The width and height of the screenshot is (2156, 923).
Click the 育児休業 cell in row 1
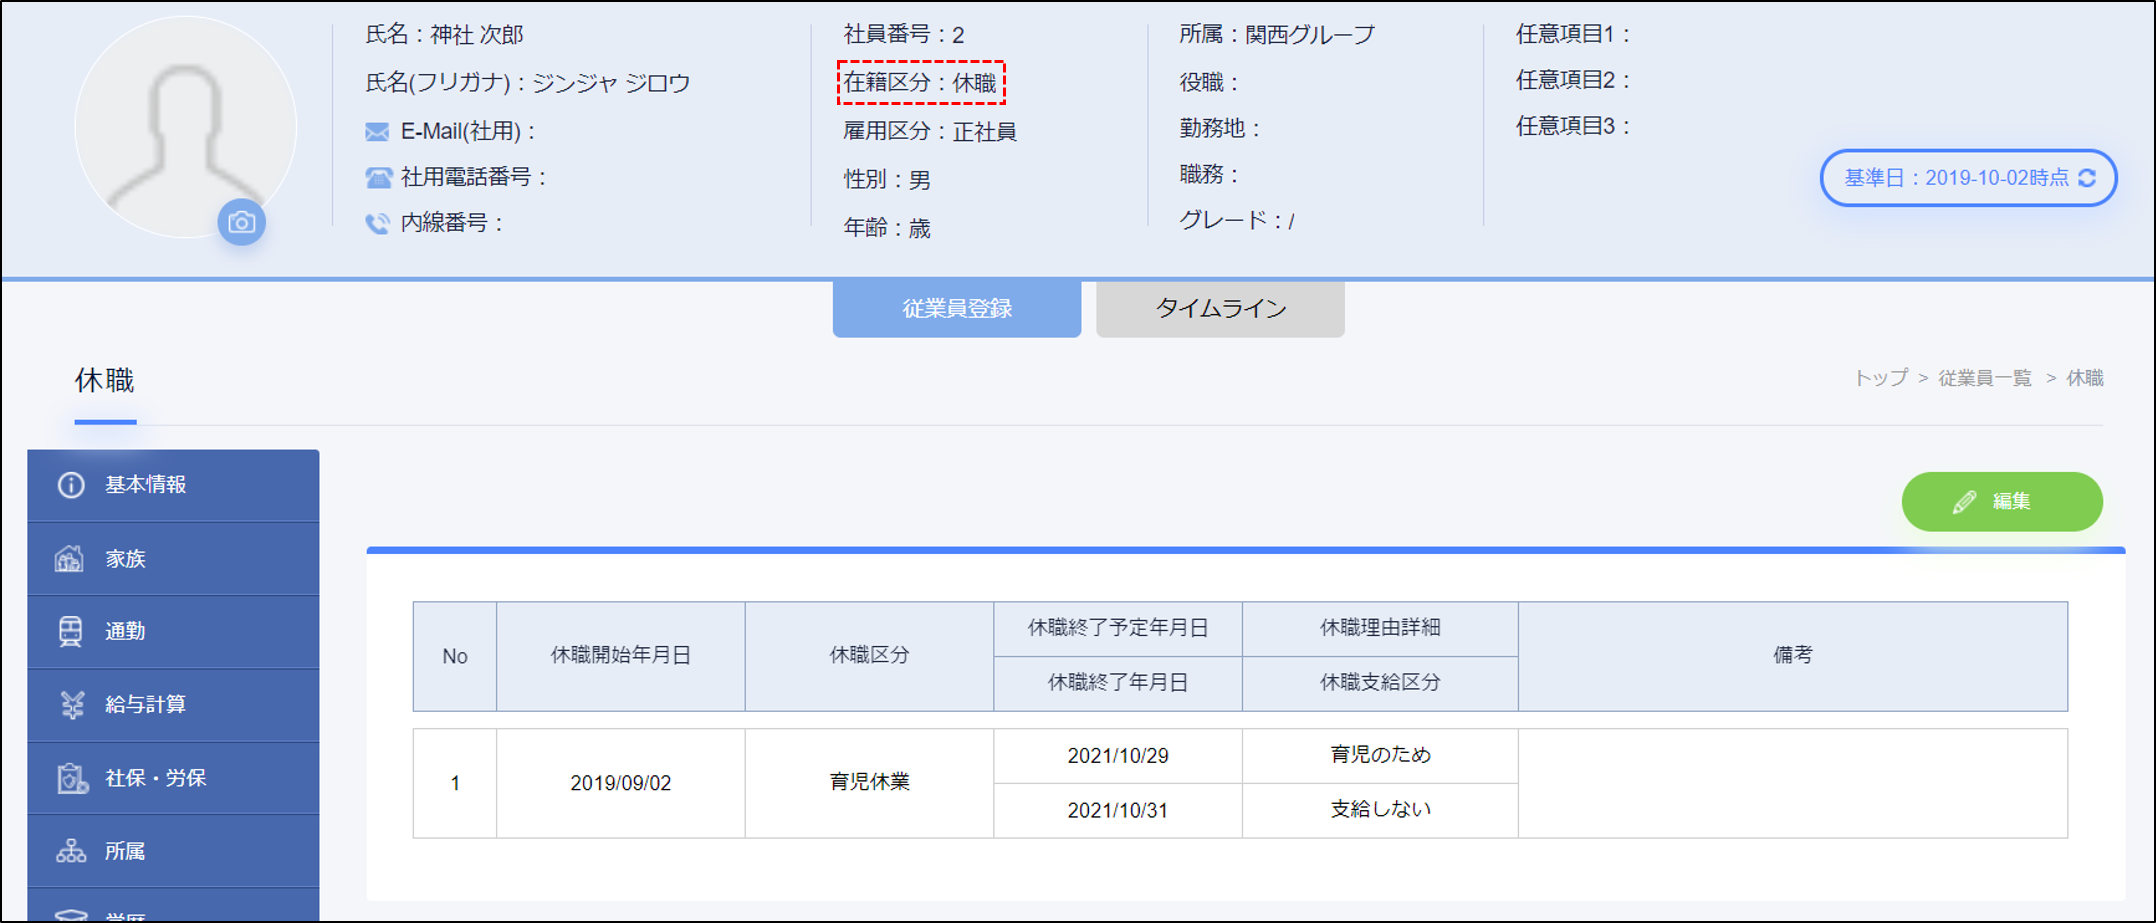(868, 782)
